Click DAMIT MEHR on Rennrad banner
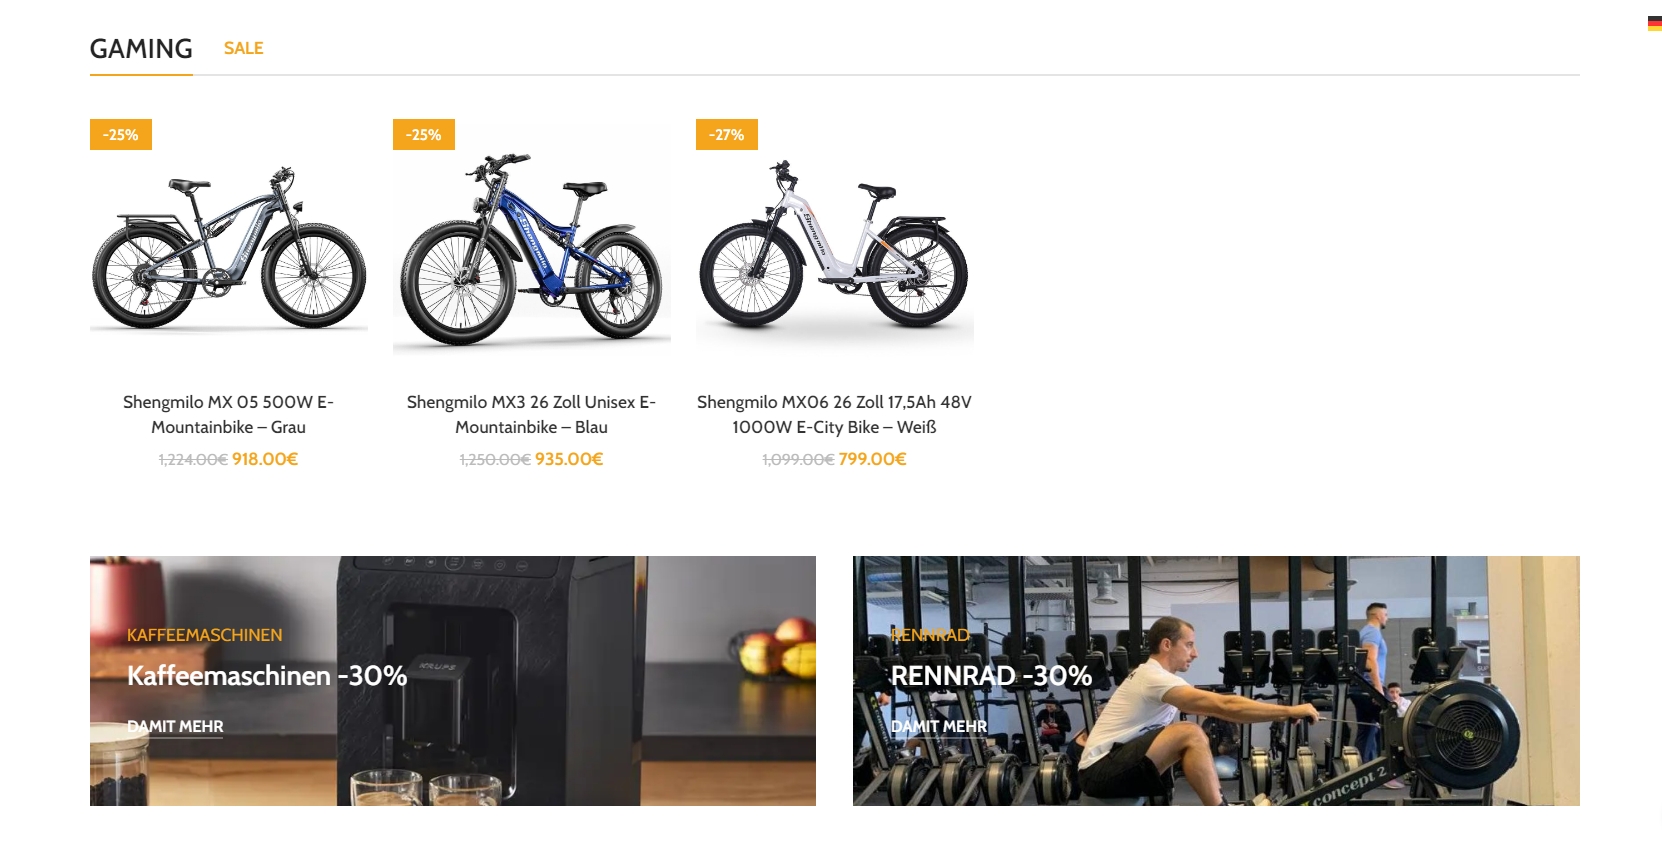1662x861 pixels. click(939, 727)
